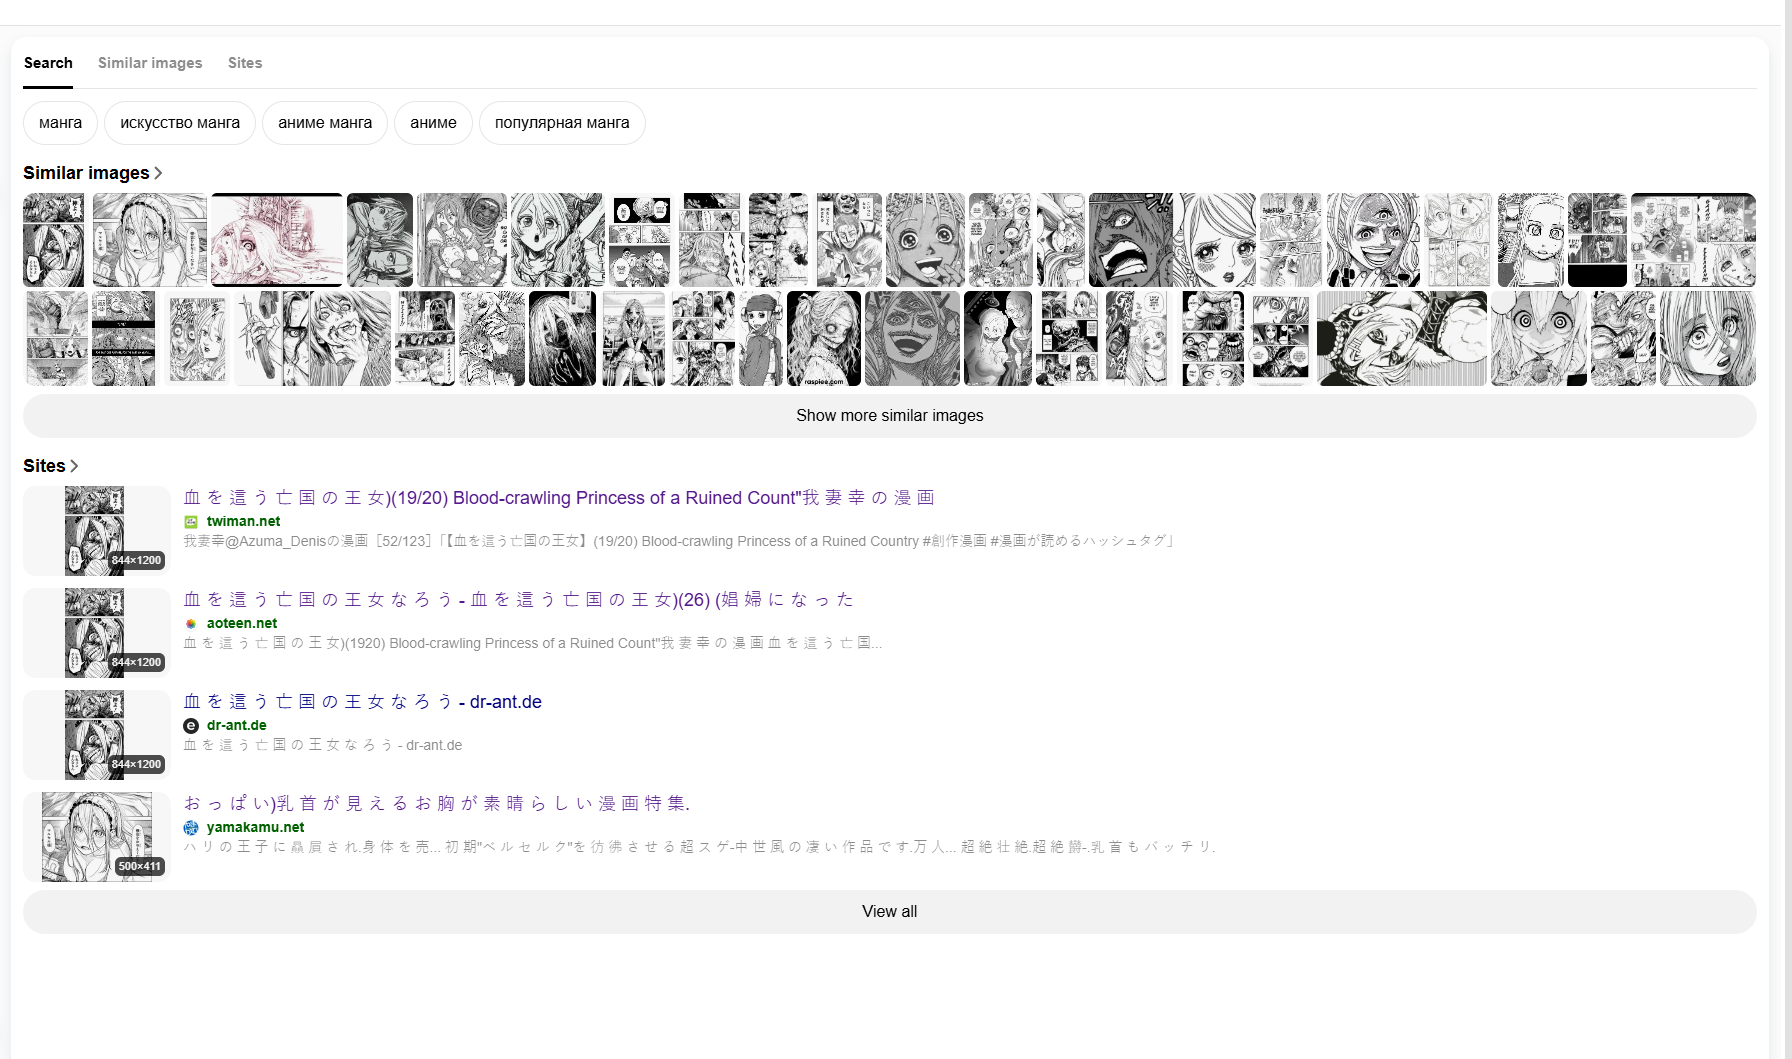Visit the aoteen.net domain link
The height and width of the screenshot is (1059, 1792).
point(242,623)
